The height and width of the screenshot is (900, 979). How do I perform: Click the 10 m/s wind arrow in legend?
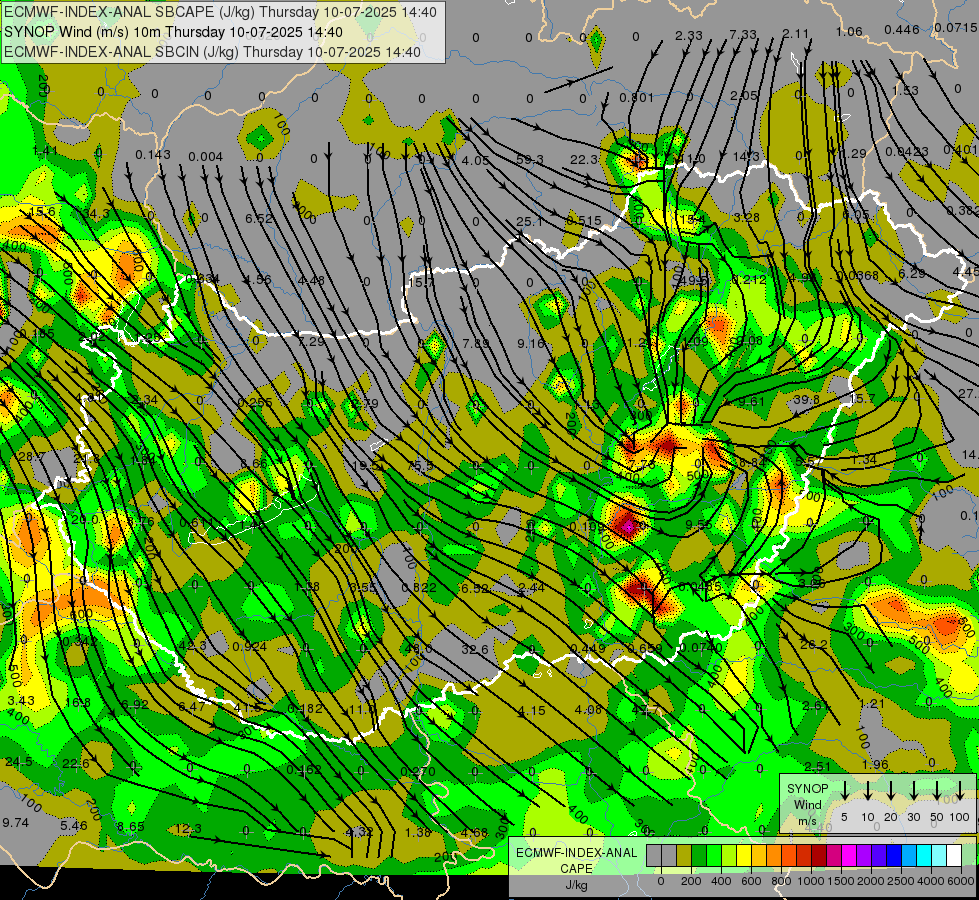(868, 790)
